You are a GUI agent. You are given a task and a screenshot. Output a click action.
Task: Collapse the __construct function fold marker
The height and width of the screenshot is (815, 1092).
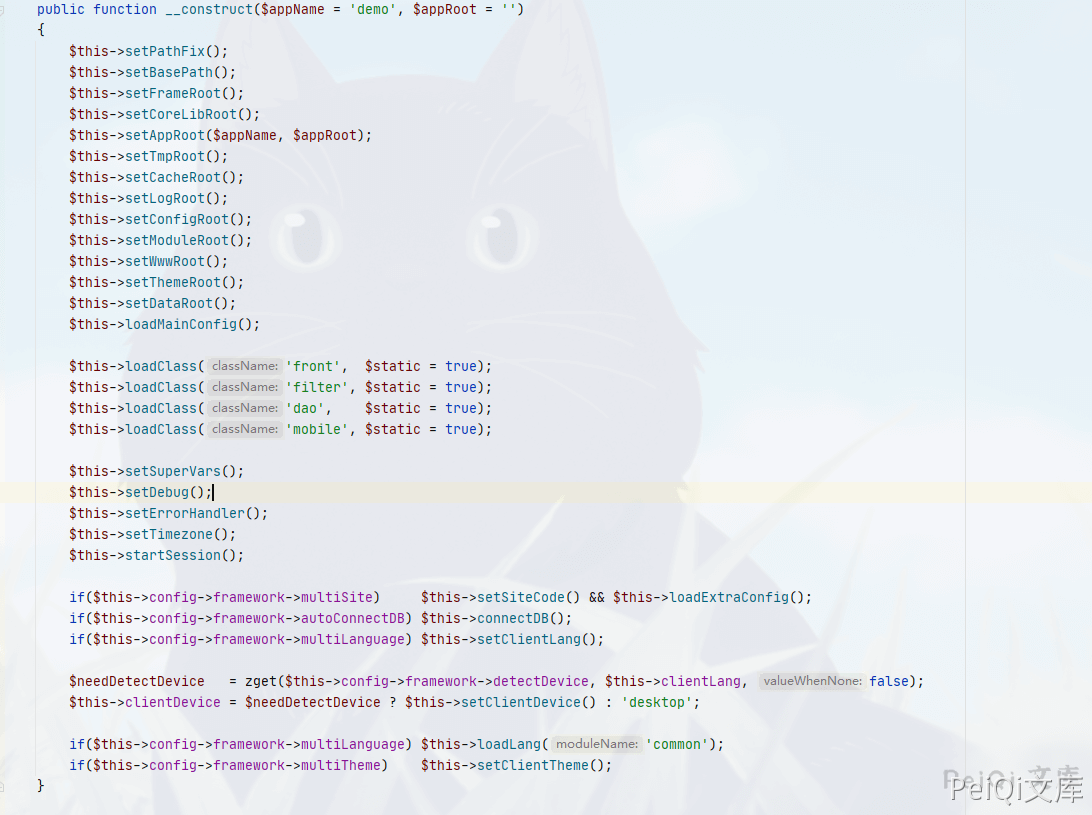coord(2,10)
